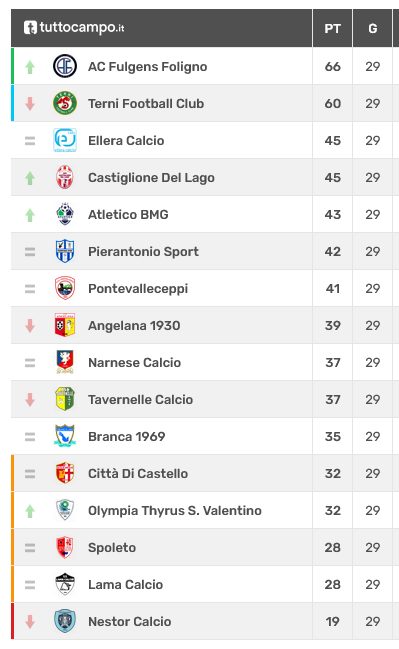Sort the table by PT column header
399x649 pixels.
click(332, 28)
